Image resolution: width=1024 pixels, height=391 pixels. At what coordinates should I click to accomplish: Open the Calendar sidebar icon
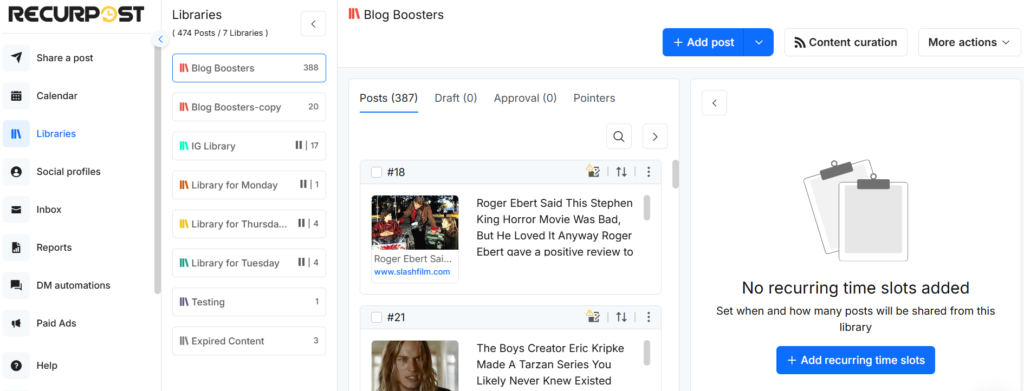pyautogui.click(x=16, y=96)
